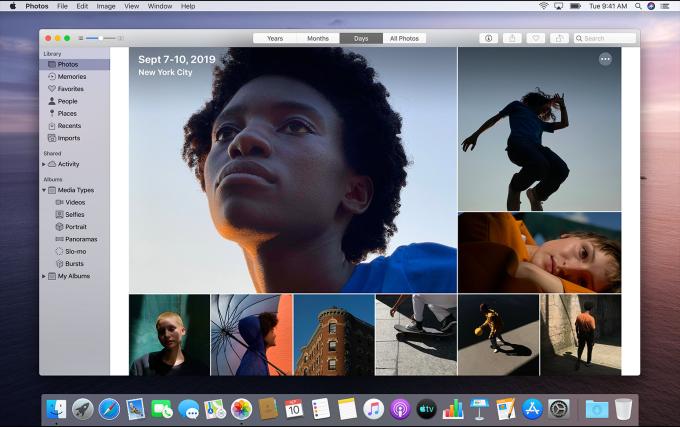Viewport: 680px width, 427px height.
Task: Open Keynote from the Dock
Action: [479, 409]
